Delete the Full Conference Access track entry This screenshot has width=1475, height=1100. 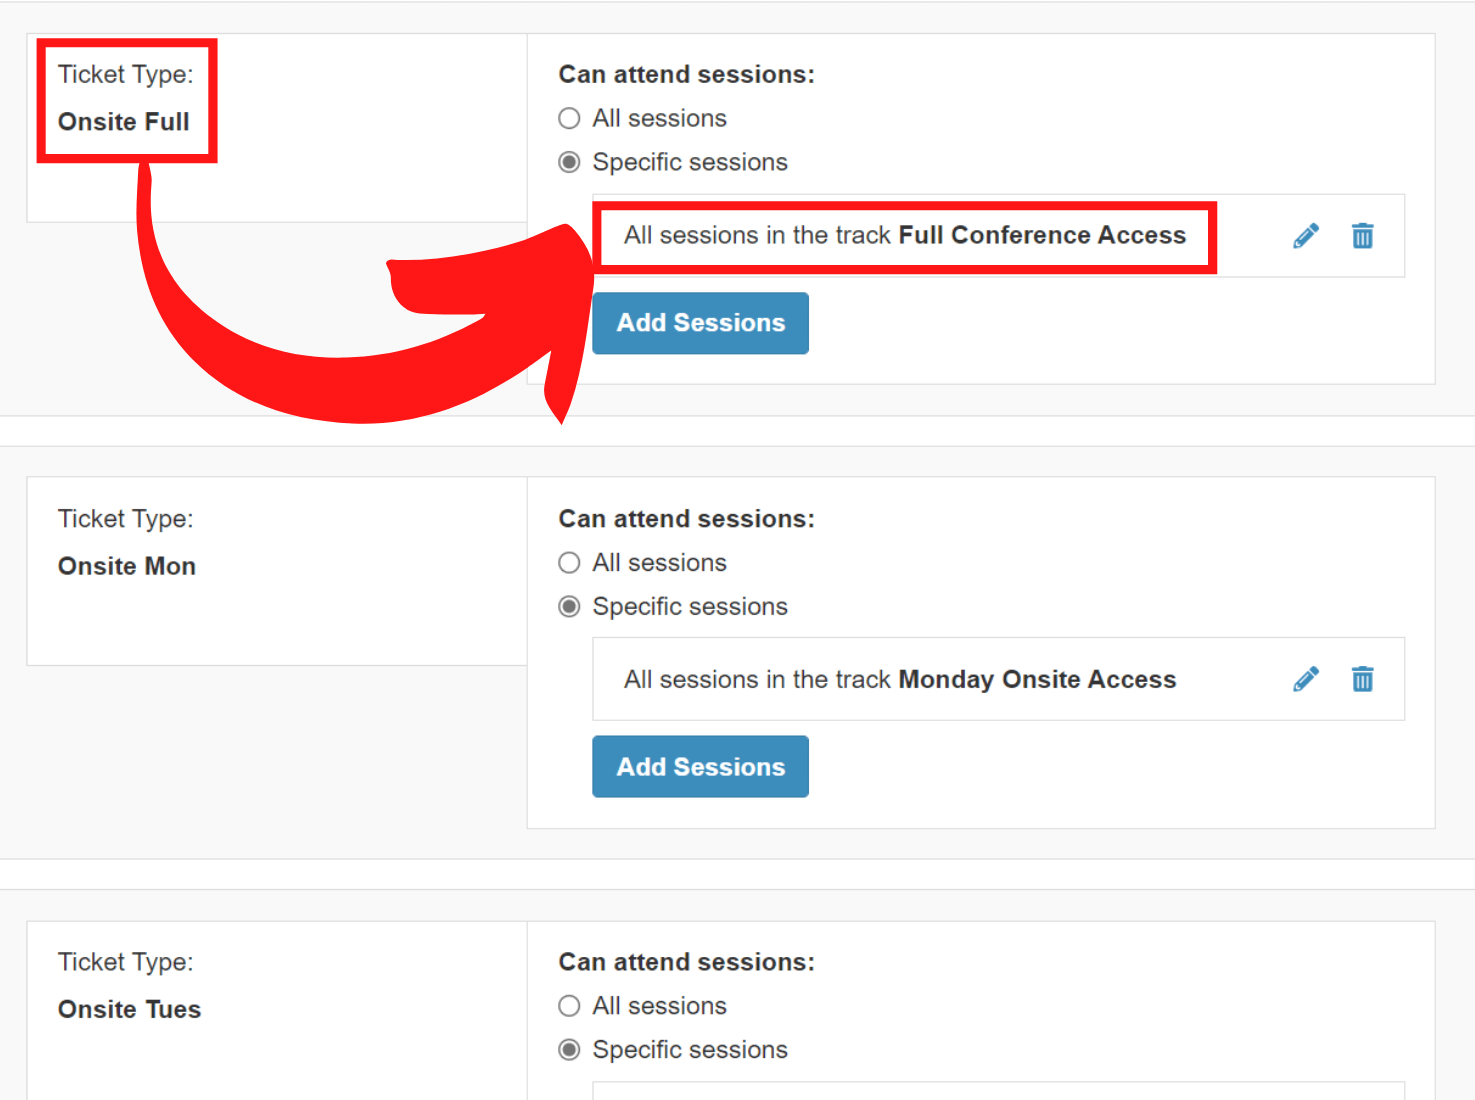tap(1362, 236)
